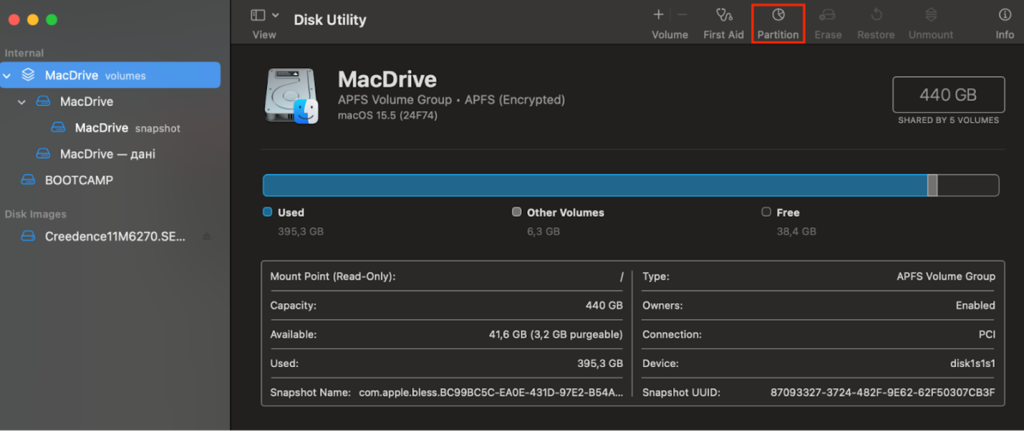
Task: Click the Other Volumes 6,3 GB value
Action: pos(543,232)
